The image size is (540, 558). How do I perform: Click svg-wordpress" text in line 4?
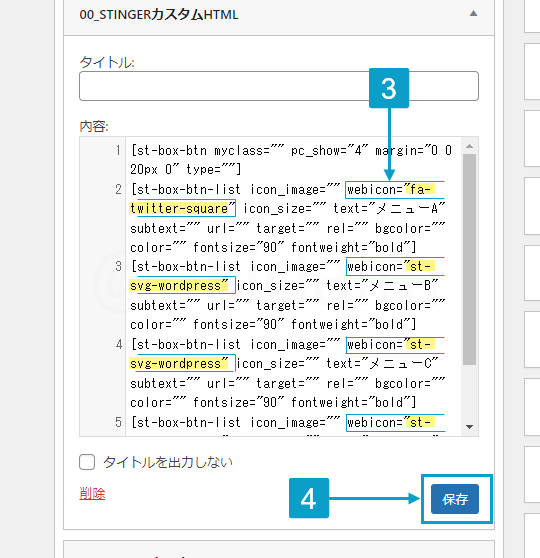[x=179, y=364]
